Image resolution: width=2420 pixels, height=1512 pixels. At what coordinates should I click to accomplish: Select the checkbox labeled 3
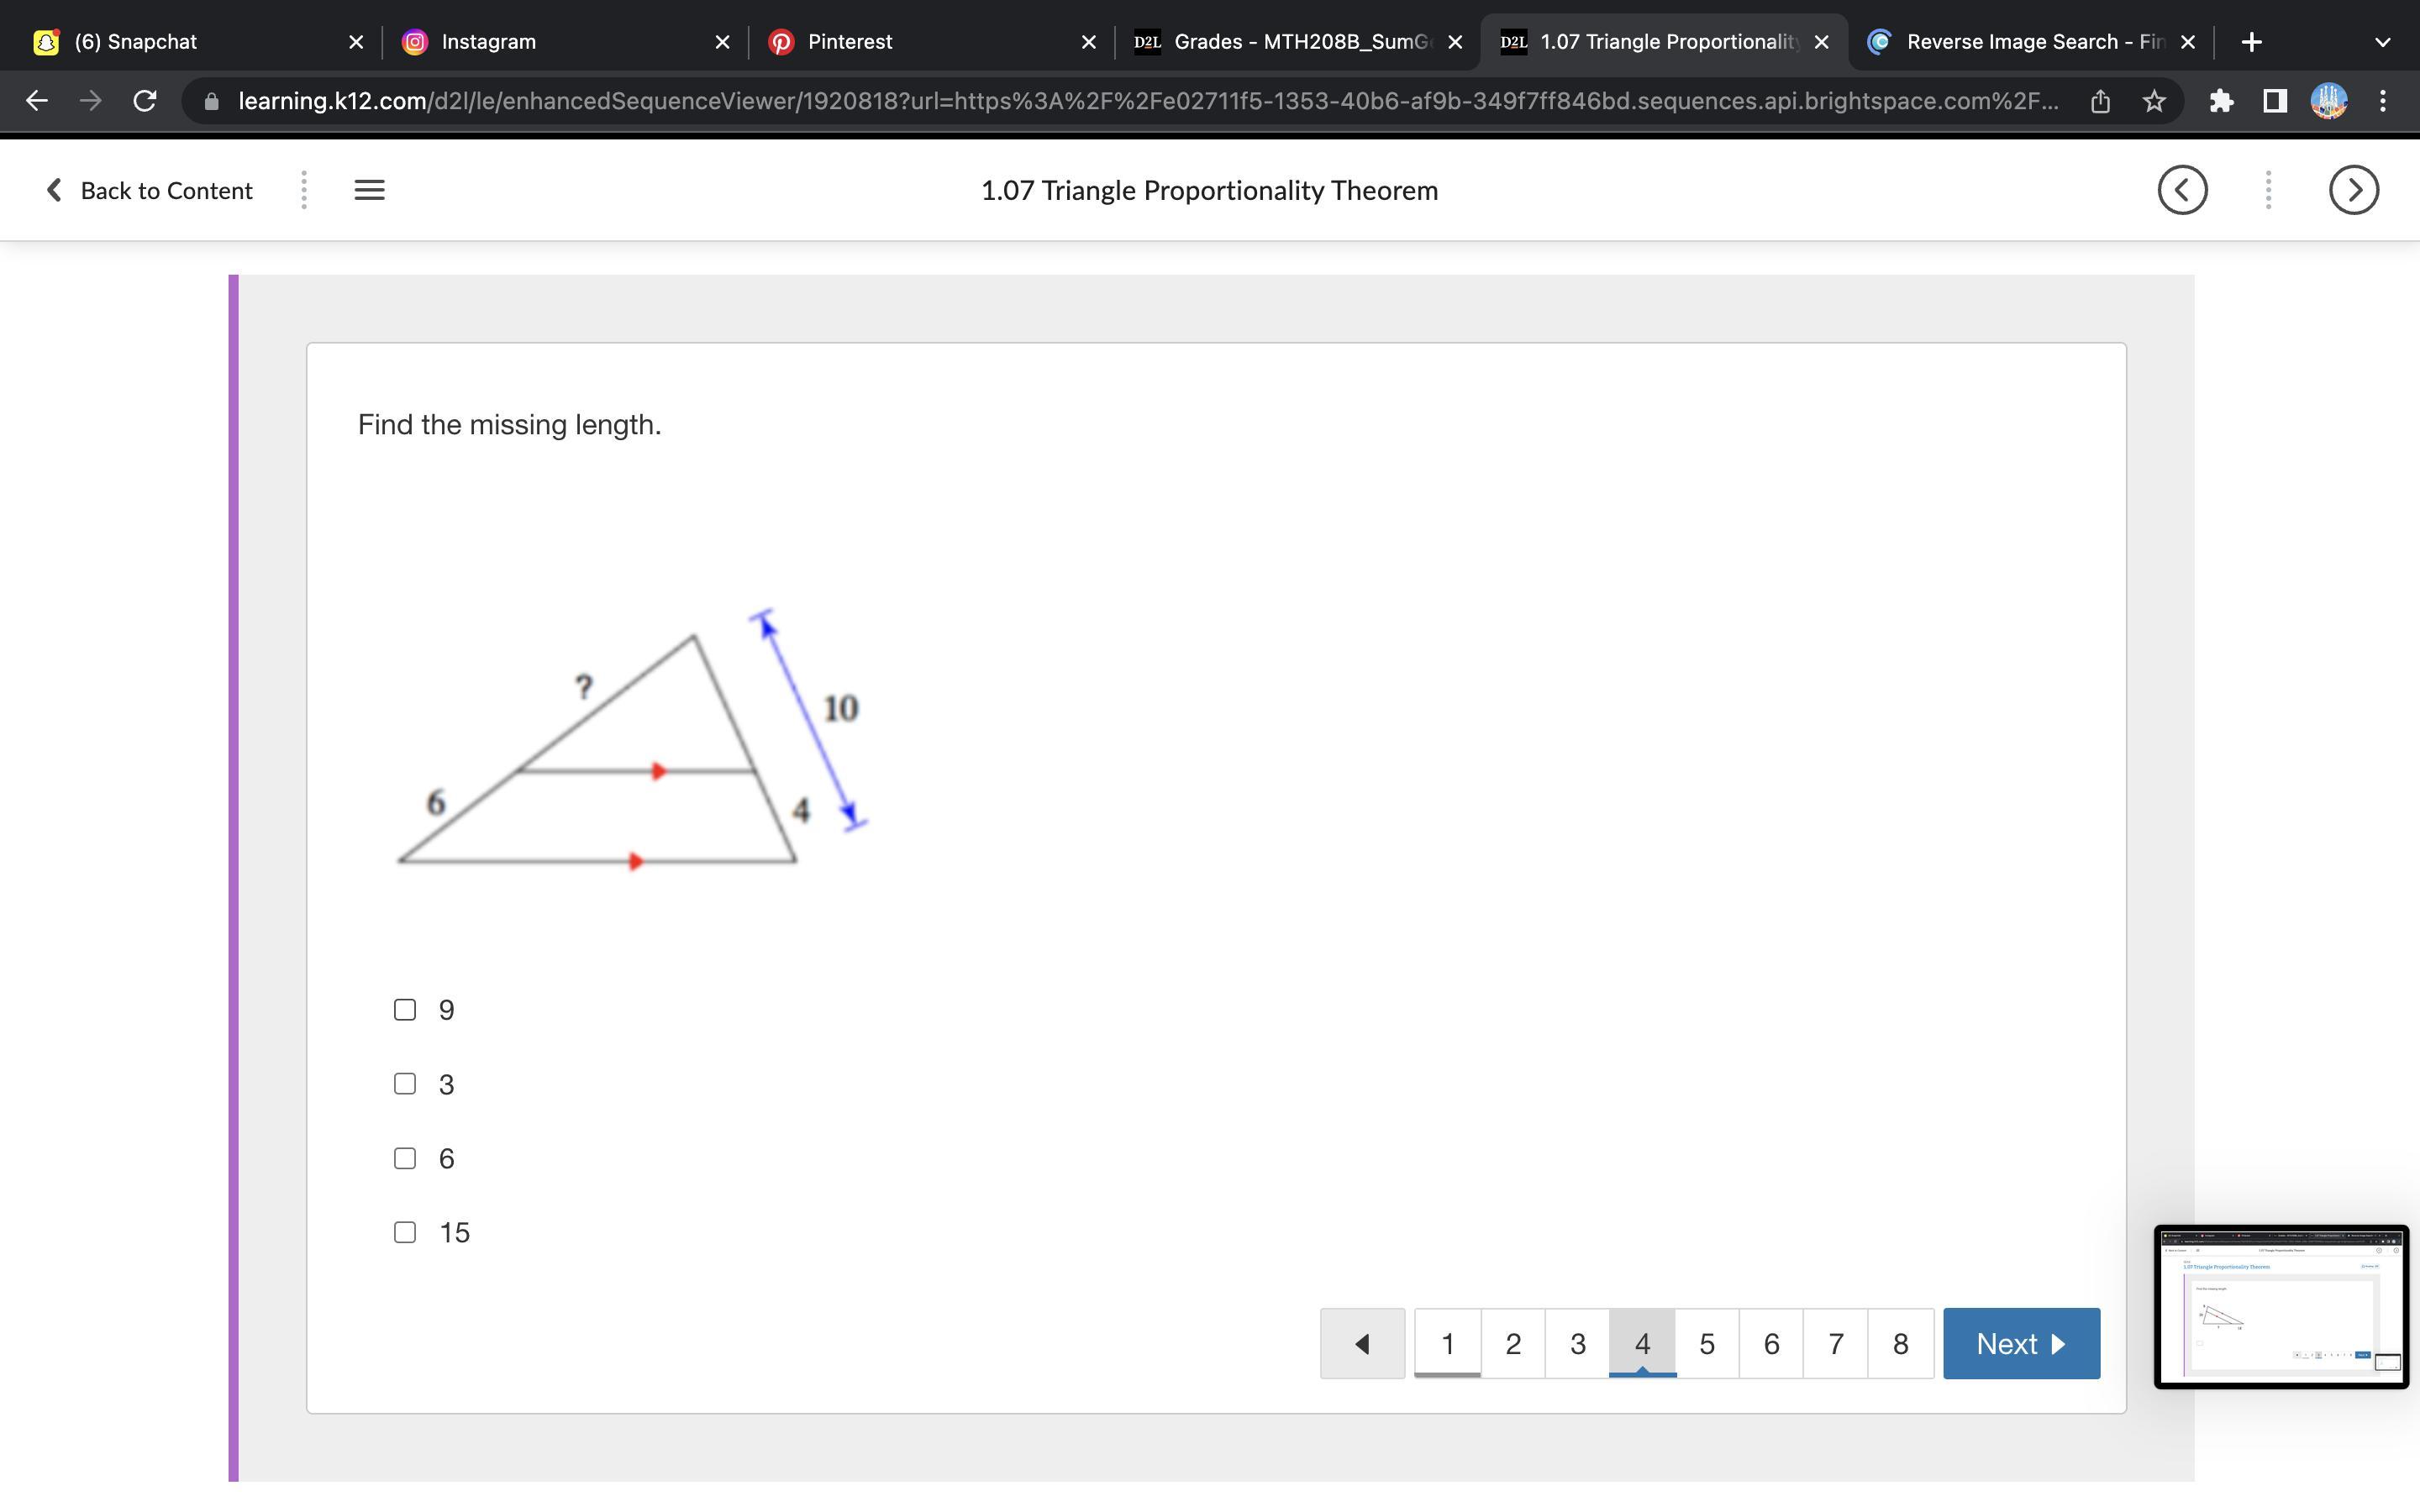click(405, 1084)
